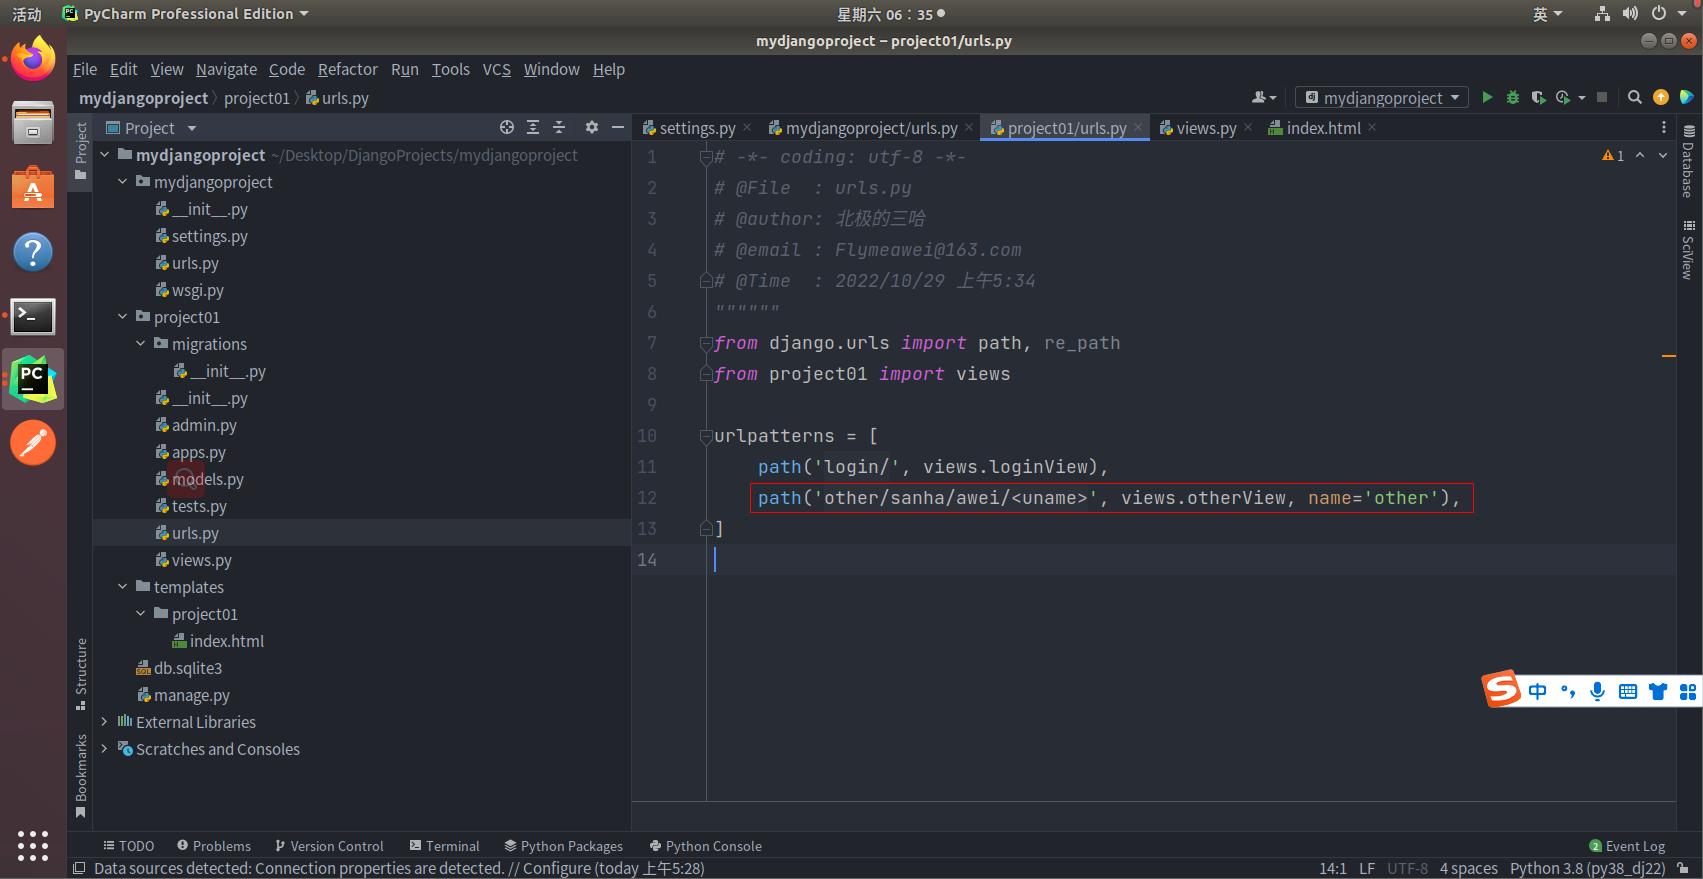Viewport: 1703px width, 879px height.
Task: Select views.py in project tree
Action: (201, 560)
